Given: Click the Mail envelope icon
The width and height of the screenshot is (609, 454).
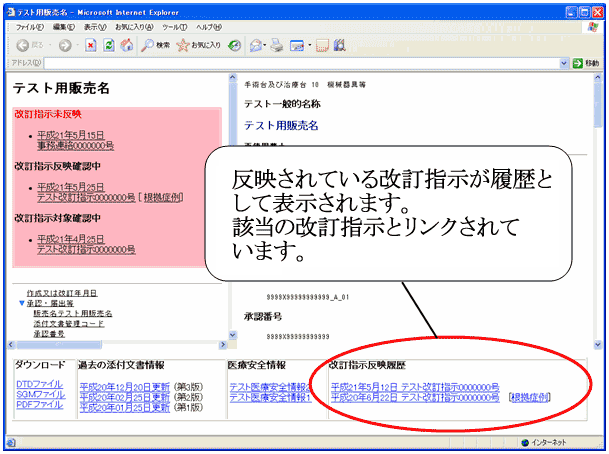Looking at the screenshot, I should pyautogui.click(x=256, y=45).
